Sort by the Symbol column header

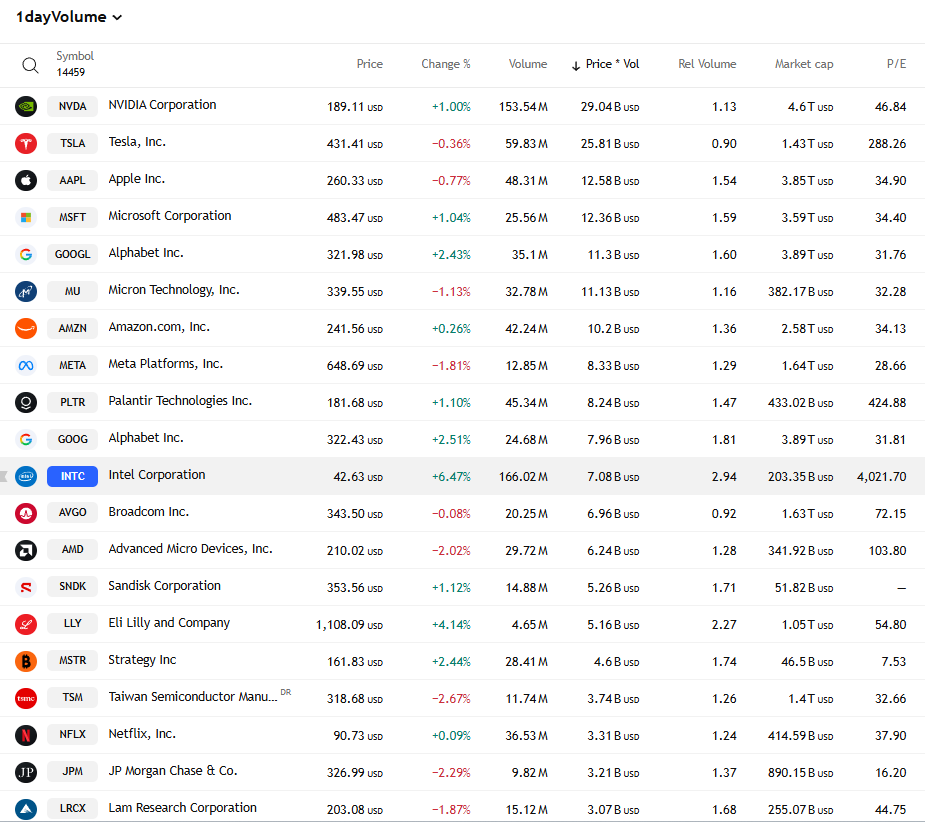(x=75, y=56)
